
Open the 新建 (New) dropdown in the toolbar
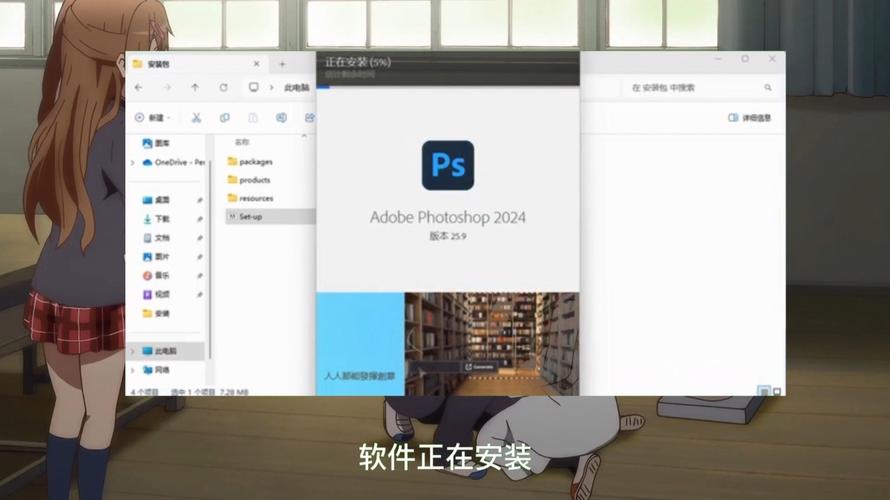pyautogui.click(x=153, y=117)
